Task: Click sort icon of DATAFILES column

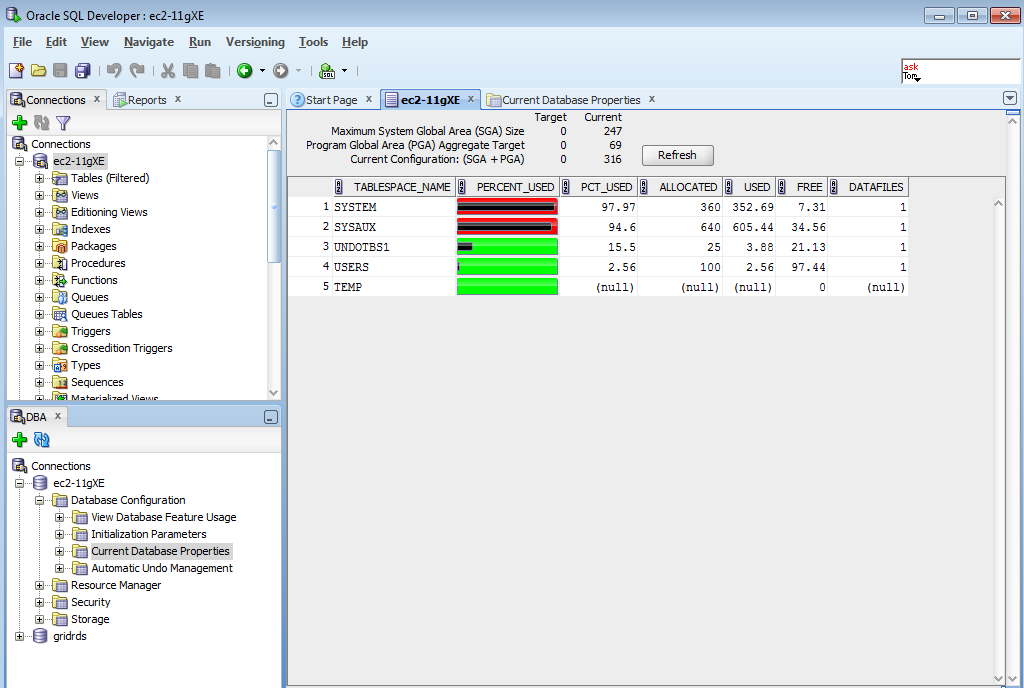Action: (834, 187)
